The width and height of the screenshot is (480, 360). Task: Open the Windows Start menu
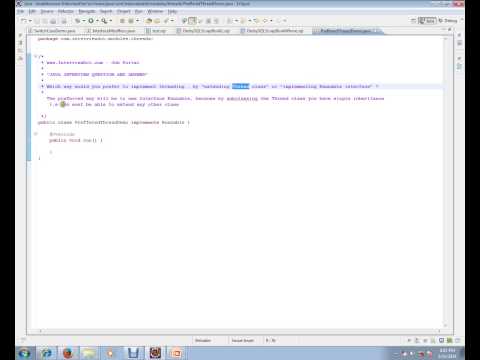point(25,353)
